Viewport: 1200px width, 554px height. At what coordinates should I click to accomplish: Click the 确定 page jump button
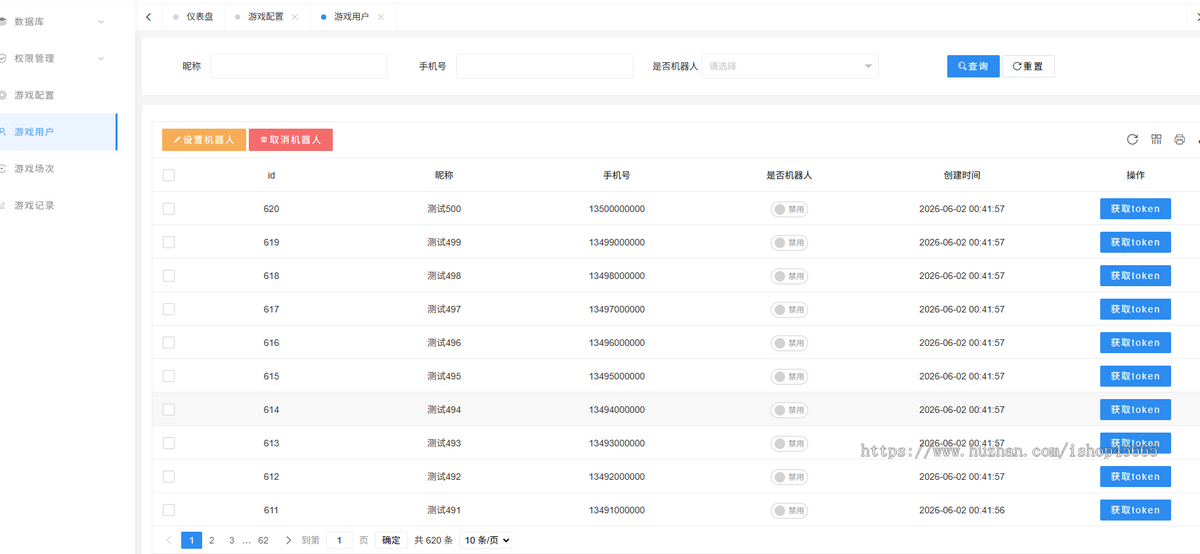click(391, 540)
